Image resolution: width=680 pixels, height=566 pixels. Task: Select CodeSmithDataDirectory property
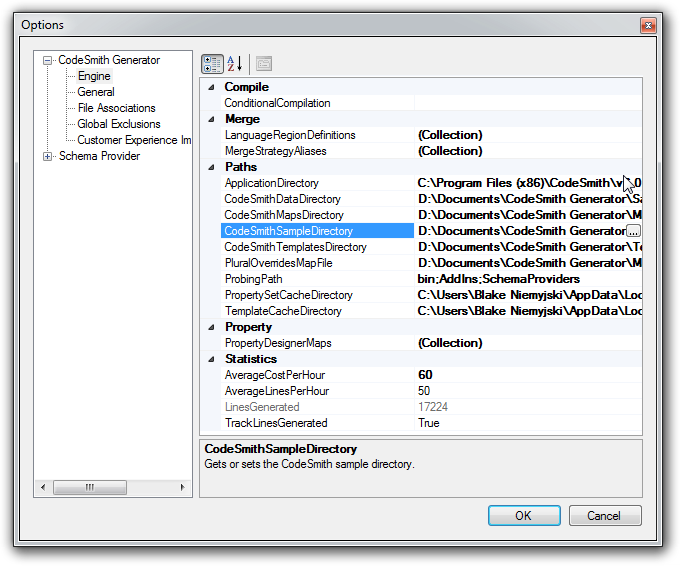tap(317, 199)
